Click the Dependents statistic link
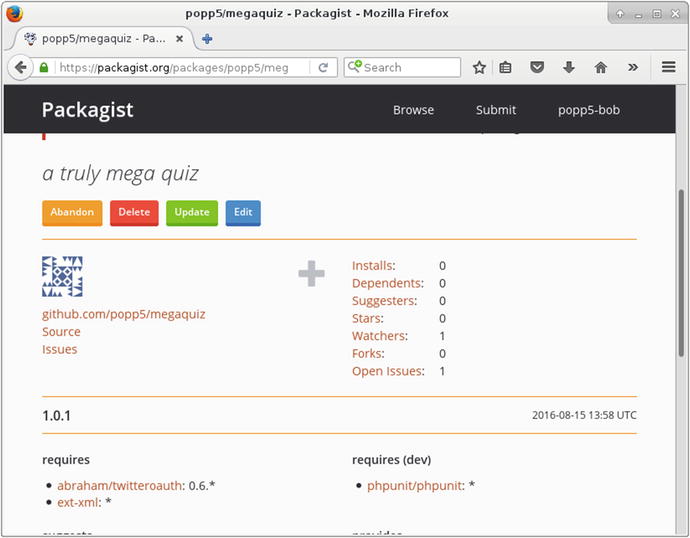Viewport: 690px width, 538px height. [388, 283]
